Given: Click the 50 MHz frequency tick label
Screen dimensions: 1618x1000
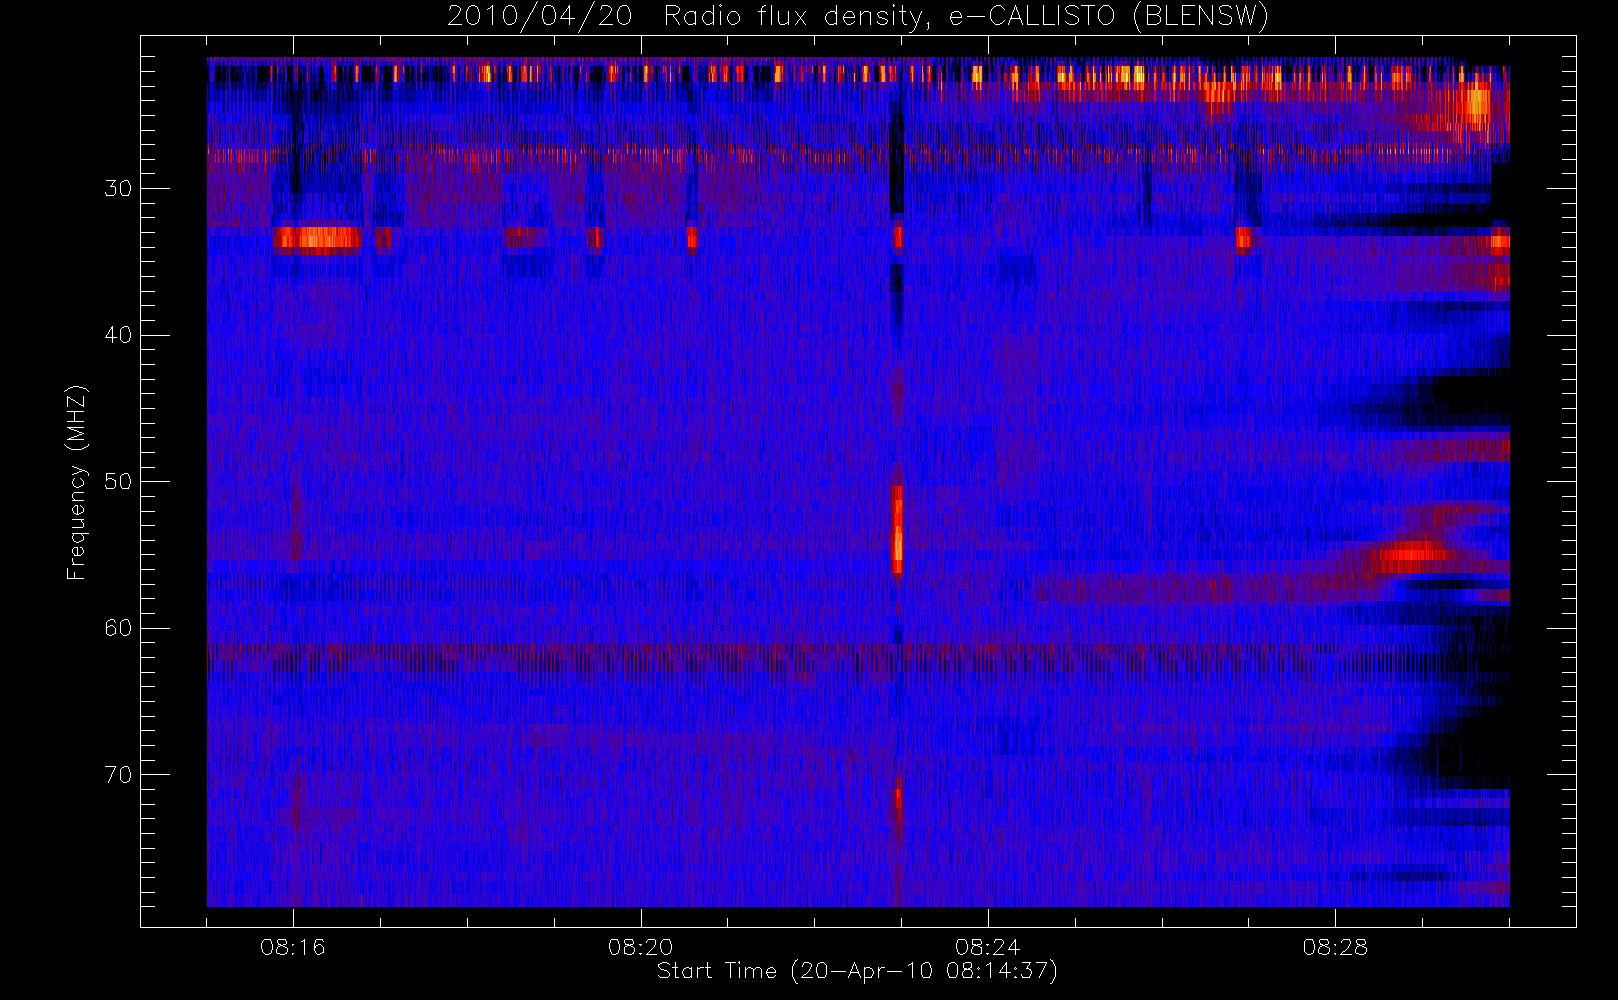Looking at the screenshot, I should [118, 481].
